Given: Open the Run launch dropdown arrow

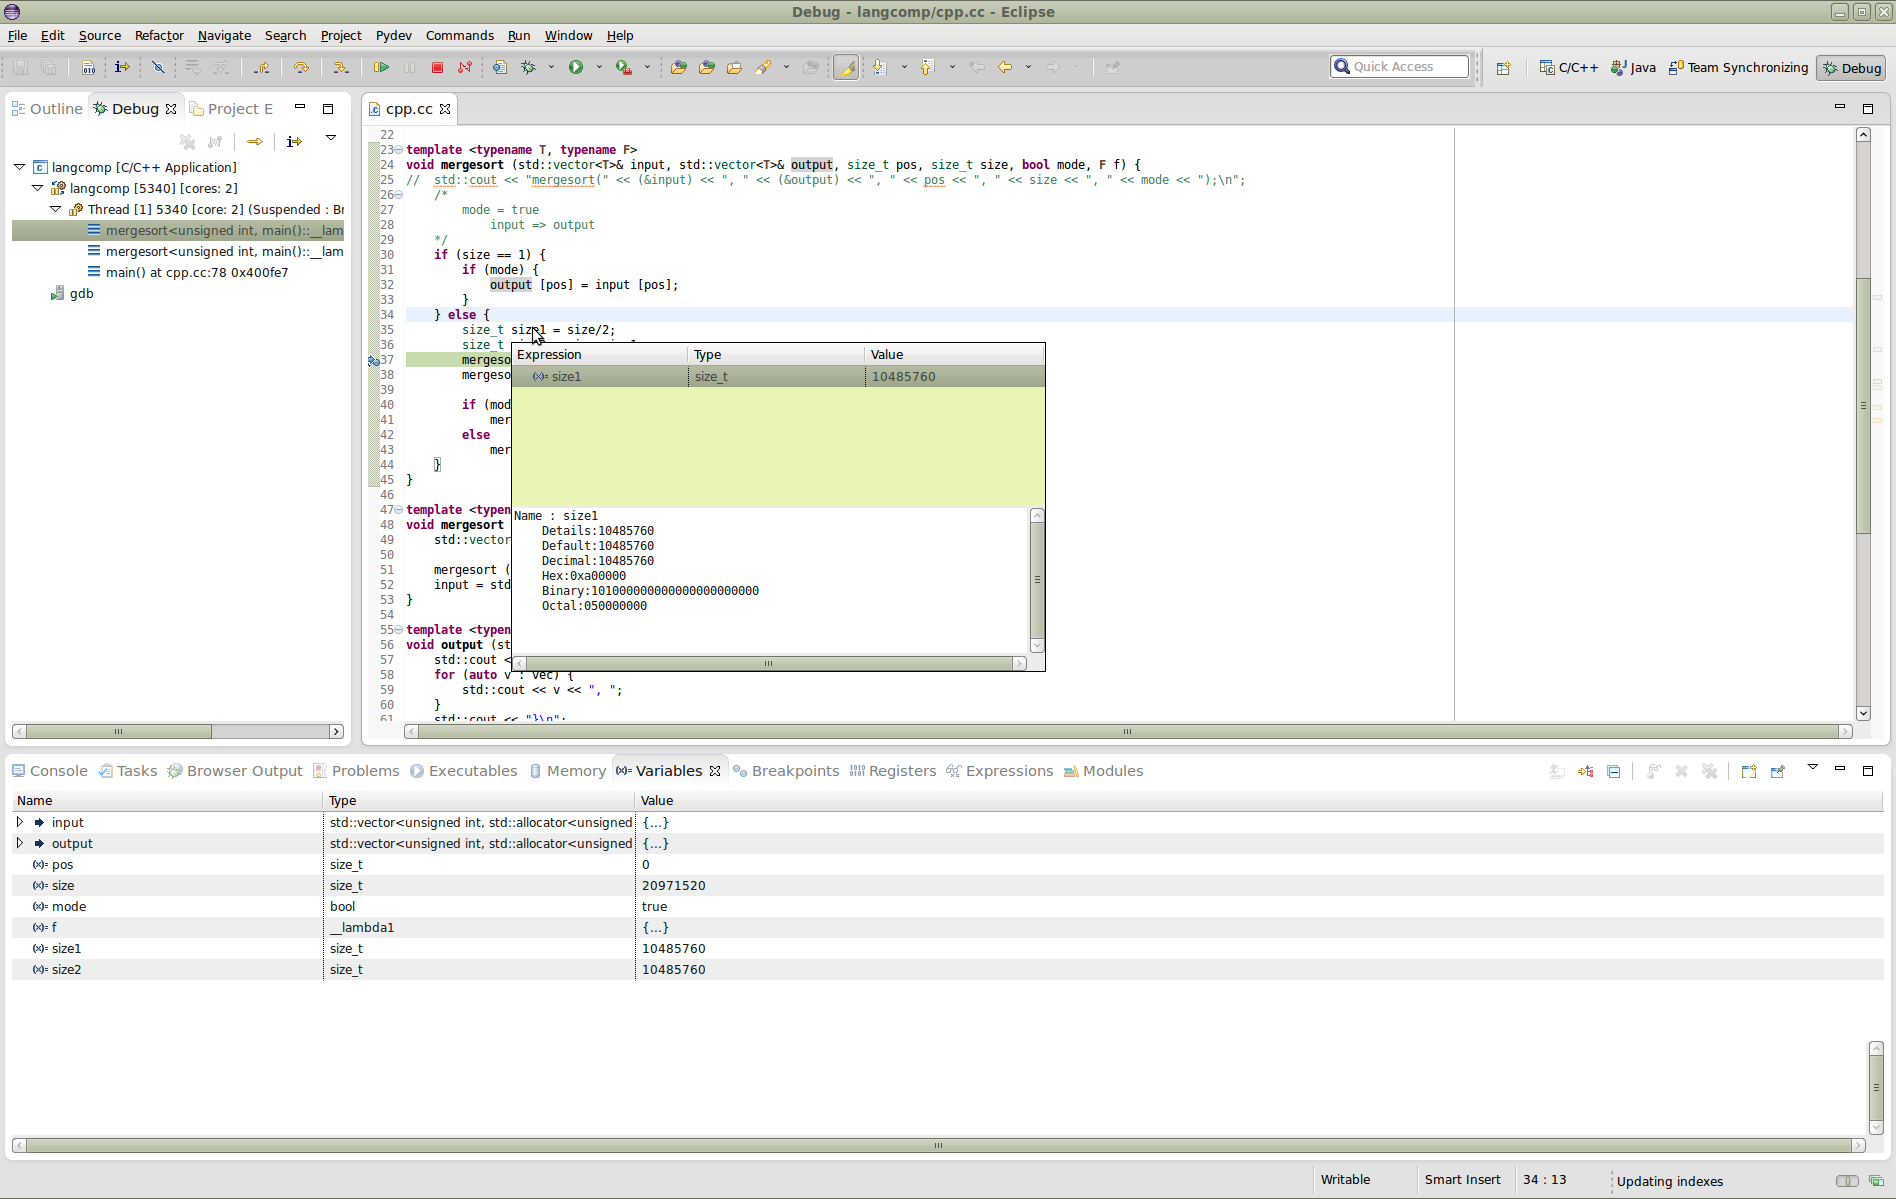Looking at the screenshot, I should point(599,67).
